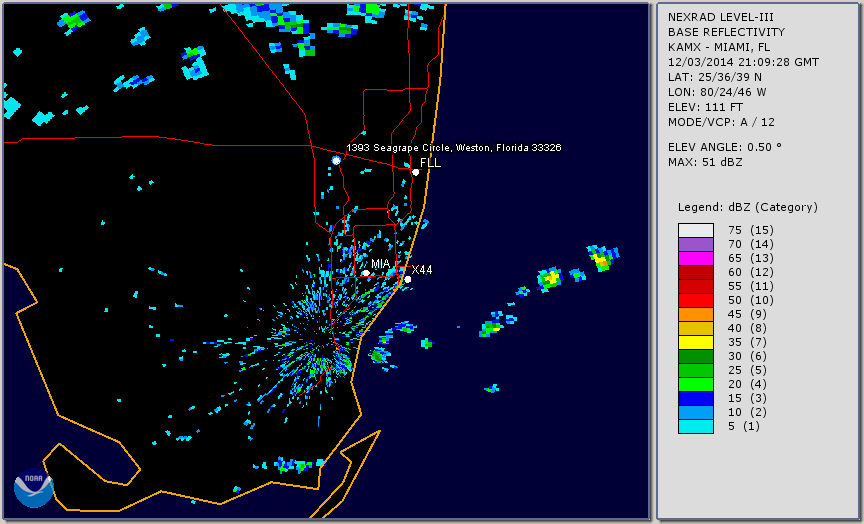Image resolution: width=864 pixels, height=524 pixels.
Task: Select the 75 dBZ white legend swatch
Action: click(x=696, y=230)
